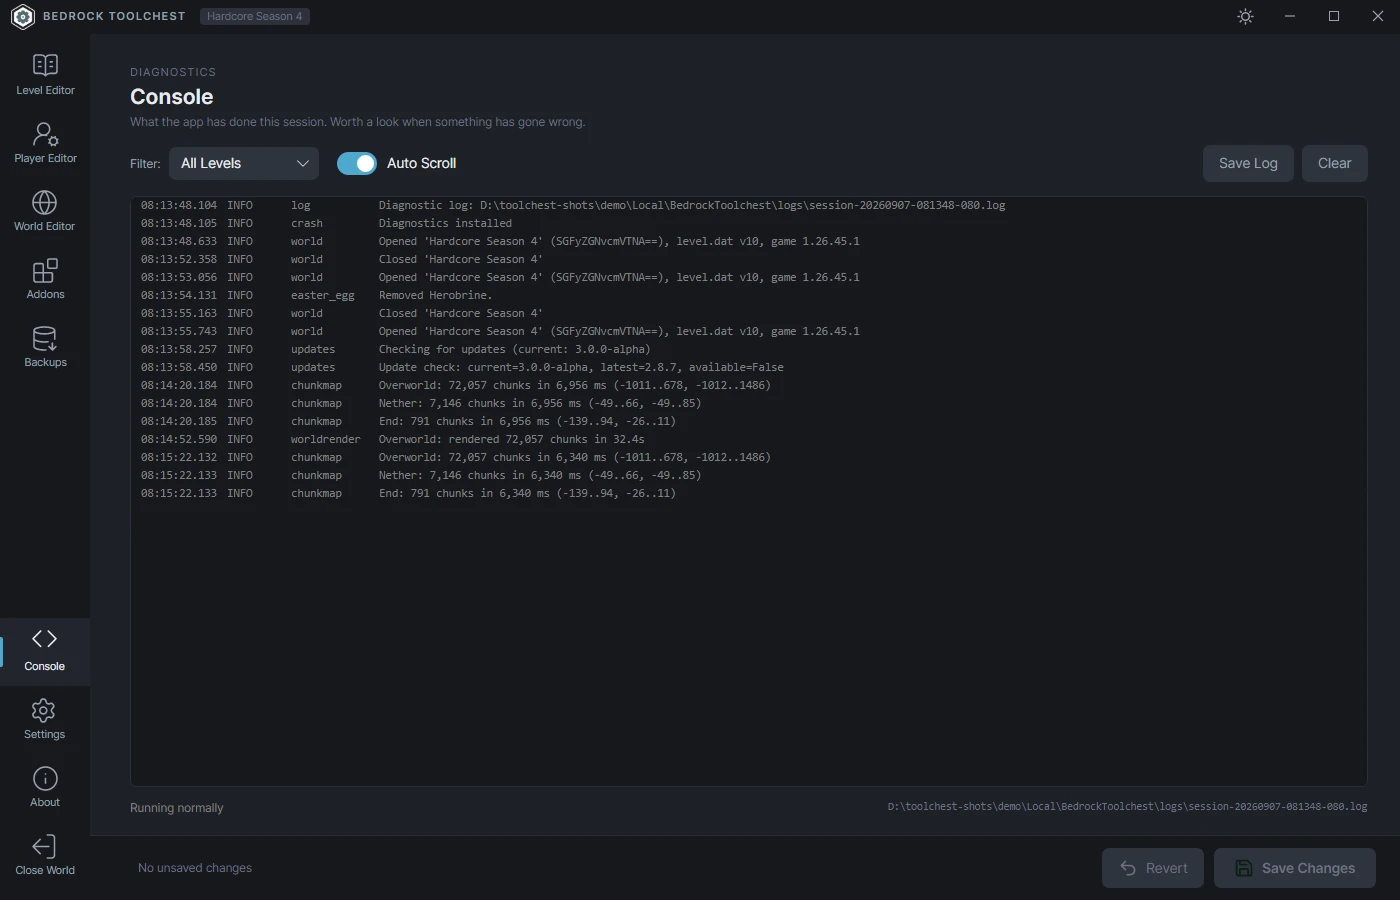
Task: Clear the console log
Action: click(x=1334, y=163)
